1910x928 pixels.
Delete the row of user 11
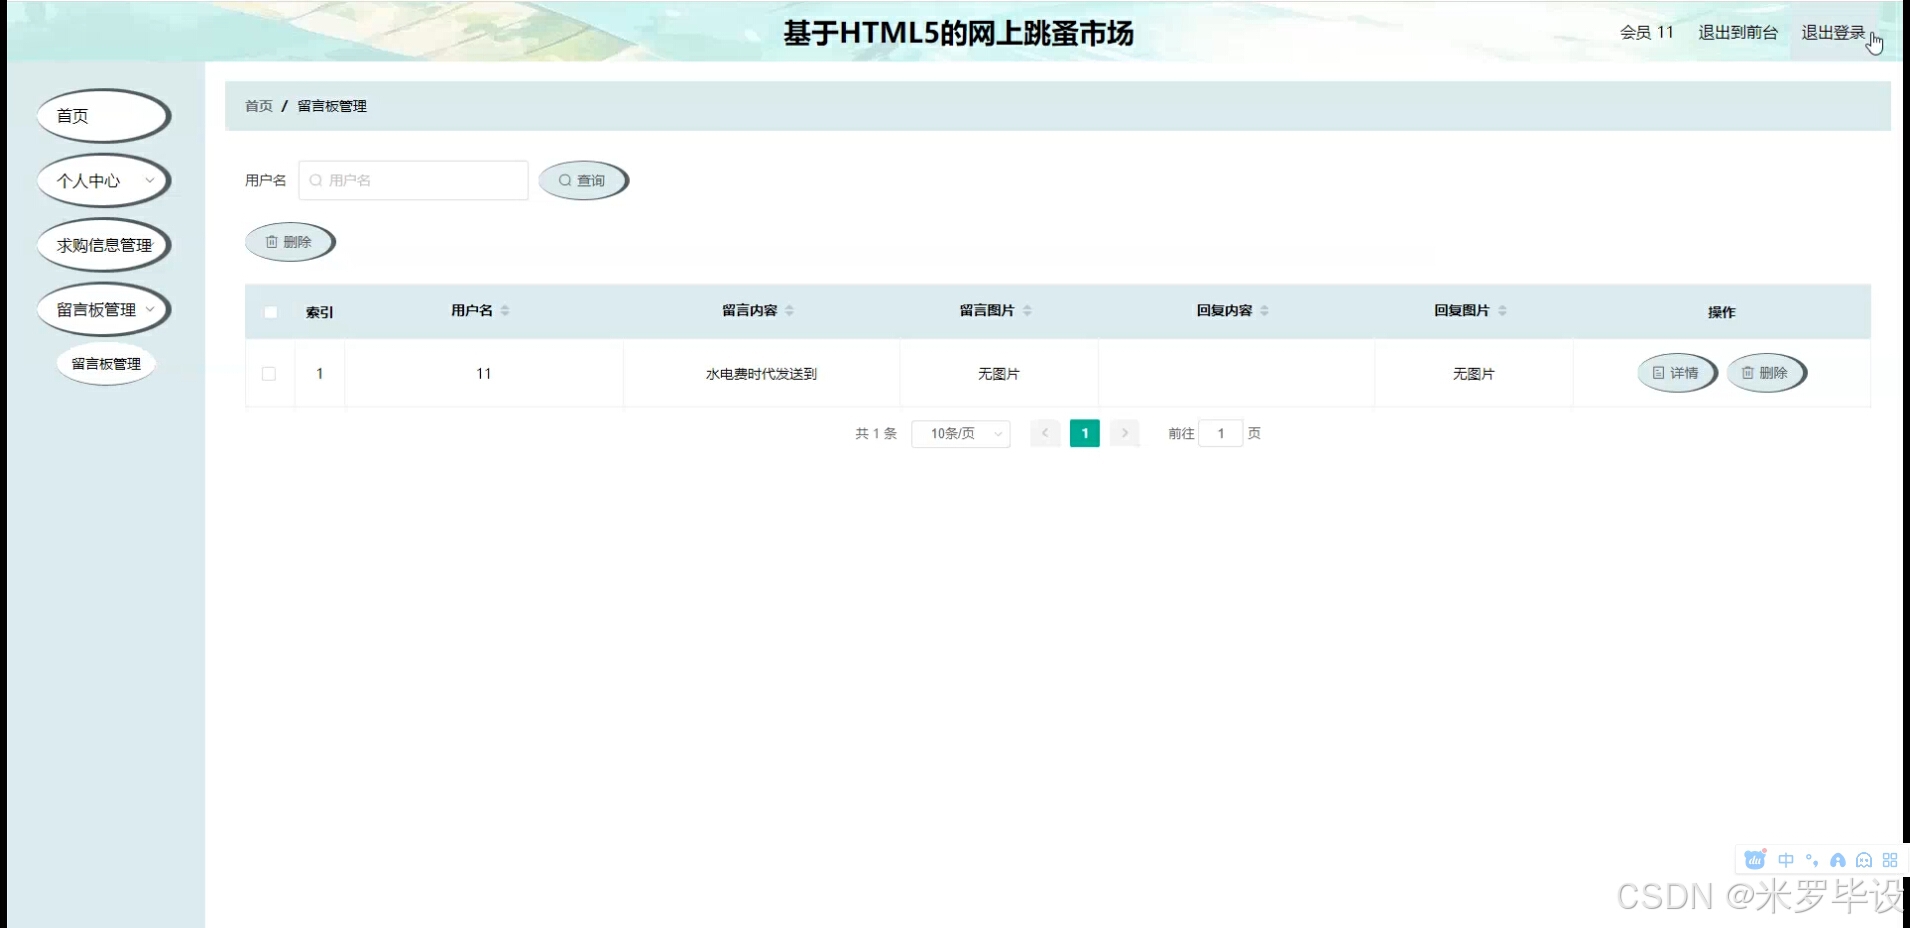click(x=1766, y=373)
